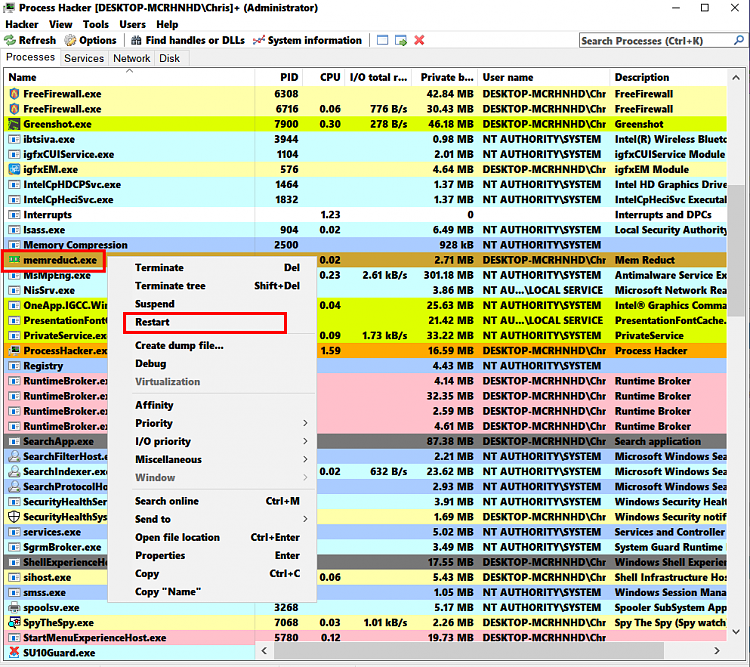Click the Greenshot.exe process icon
Image resolution: width=750 pixels, height=667 pixels.
[14, 124]
